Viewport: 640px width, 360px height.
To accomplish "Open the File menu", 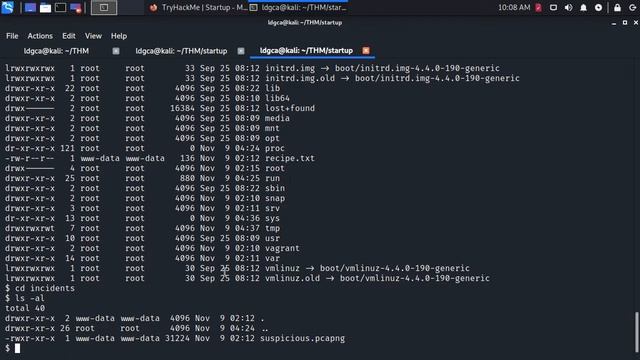I will click(12, 36).
